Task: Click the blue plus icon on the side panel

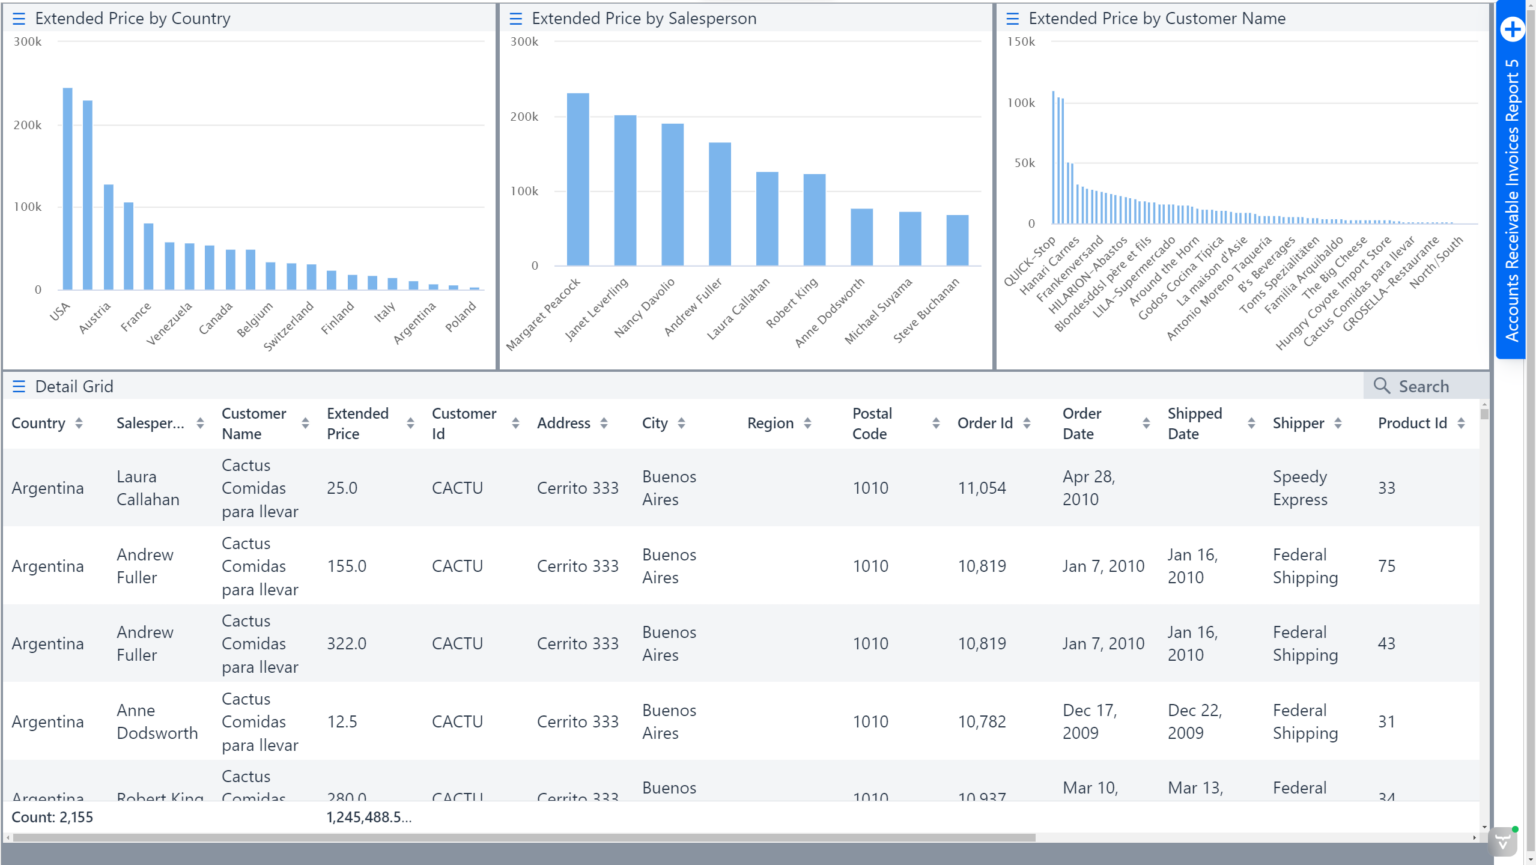Action: pos(1512,29)
